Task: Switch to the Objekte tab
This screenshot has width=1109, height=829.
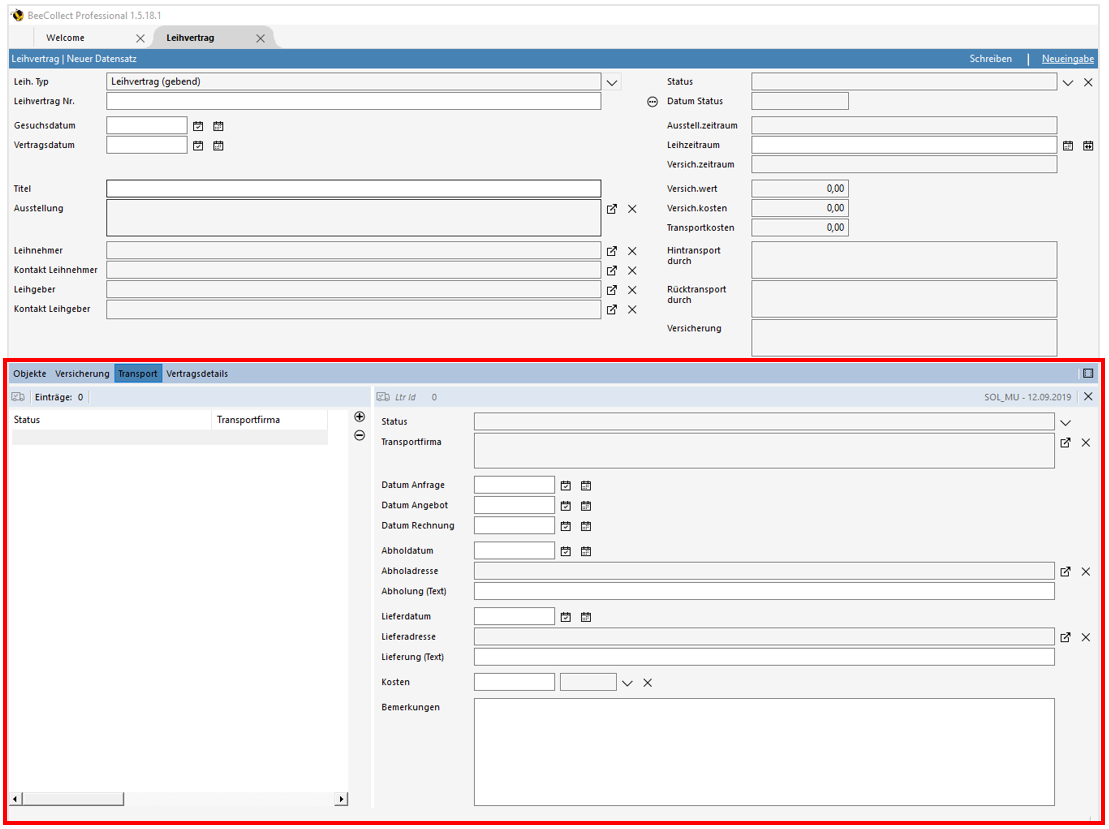Action: (29, 373)
